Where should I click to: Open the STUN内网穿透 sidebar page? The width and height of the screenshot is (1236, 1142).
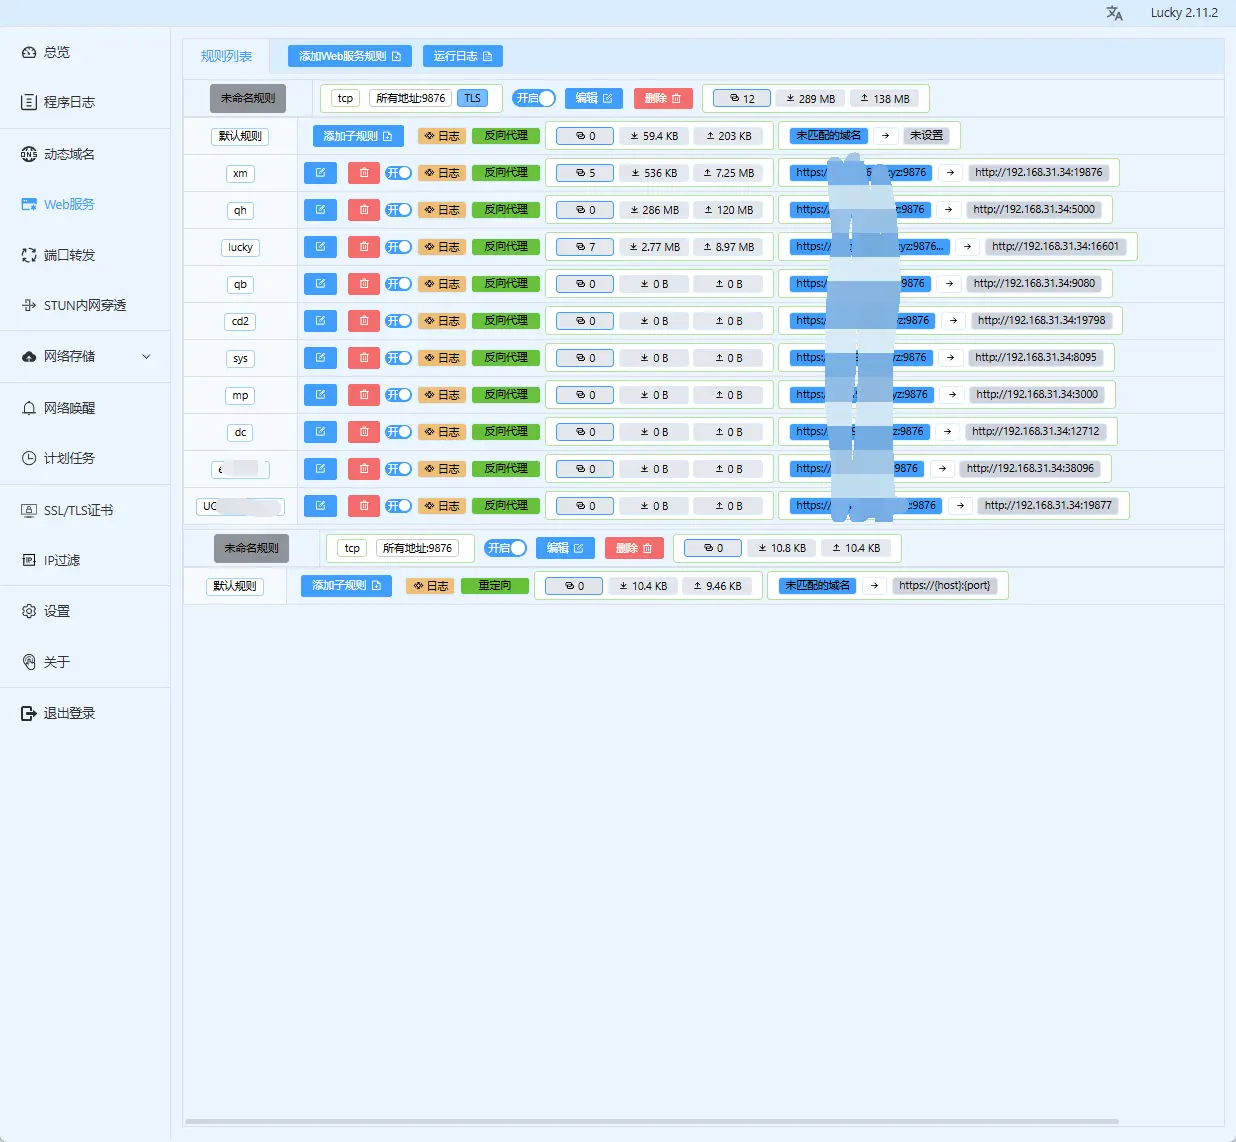click(x=85, y=306)
